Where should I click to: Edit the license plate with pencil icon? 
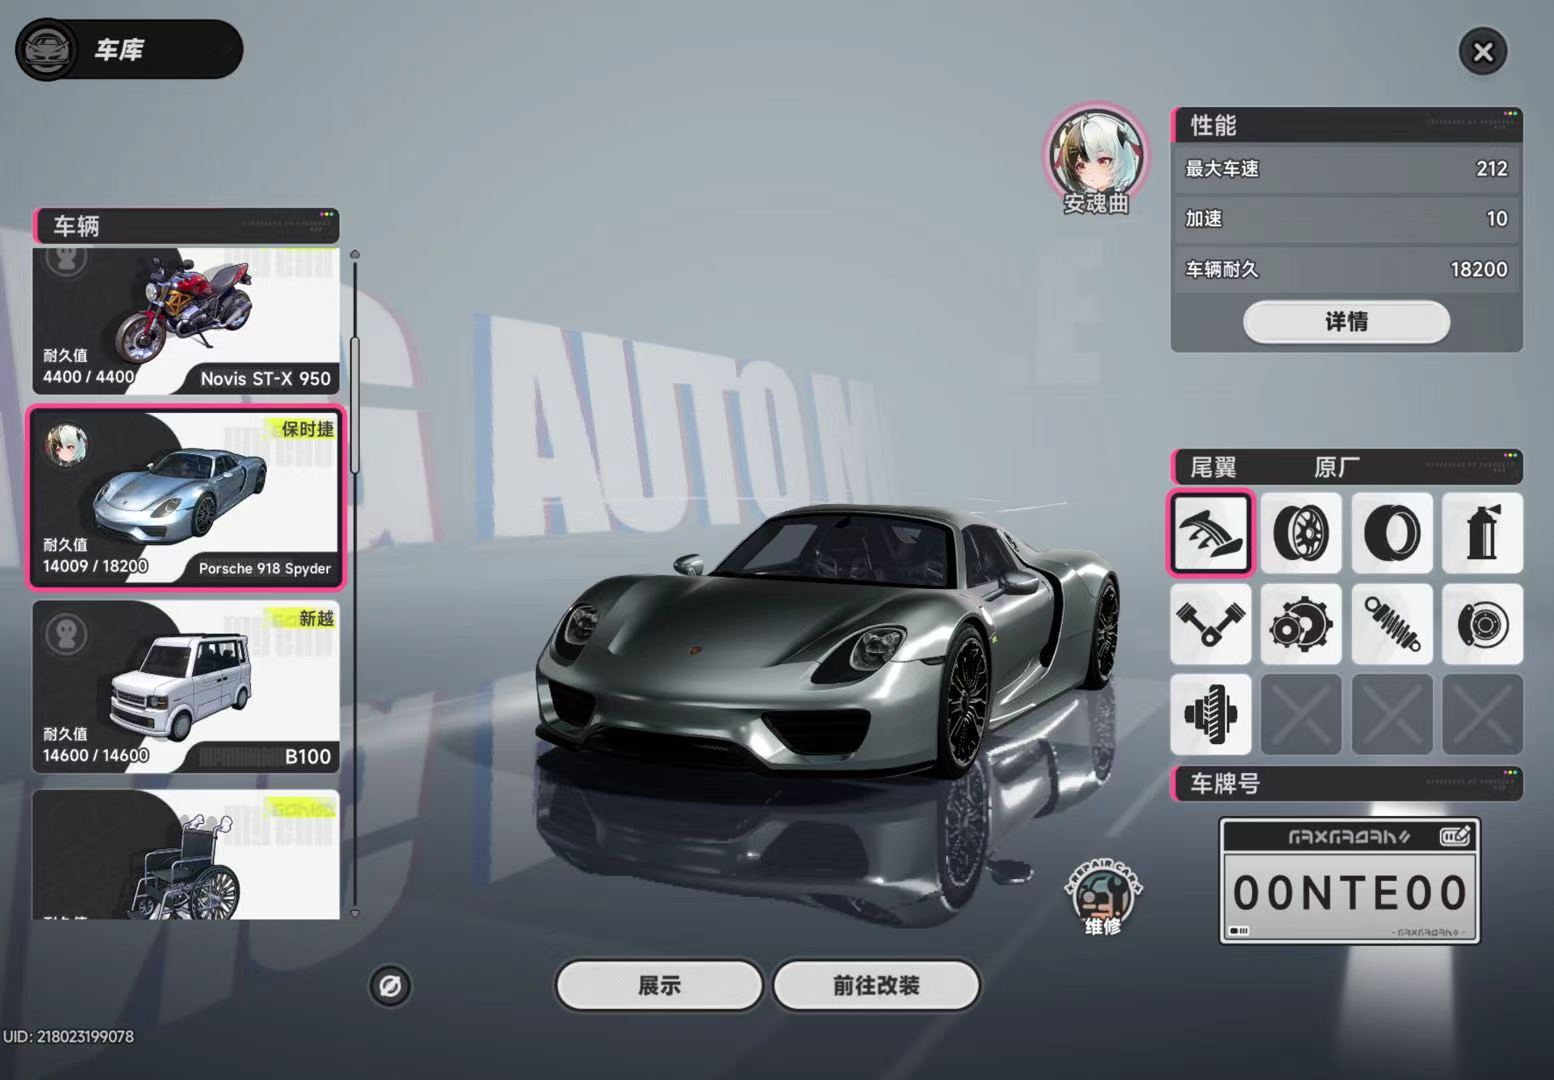coord(1455,836)
